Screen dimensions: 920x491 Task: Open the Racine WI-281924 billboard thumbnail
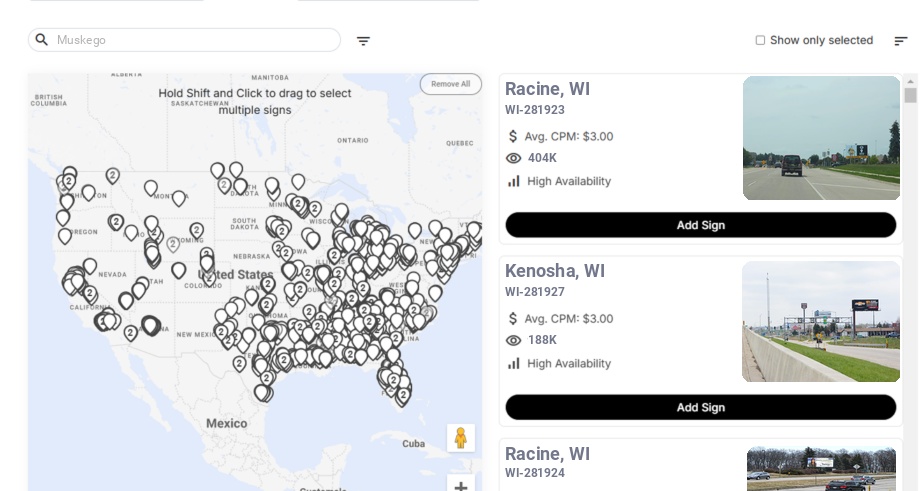point(821,469)
